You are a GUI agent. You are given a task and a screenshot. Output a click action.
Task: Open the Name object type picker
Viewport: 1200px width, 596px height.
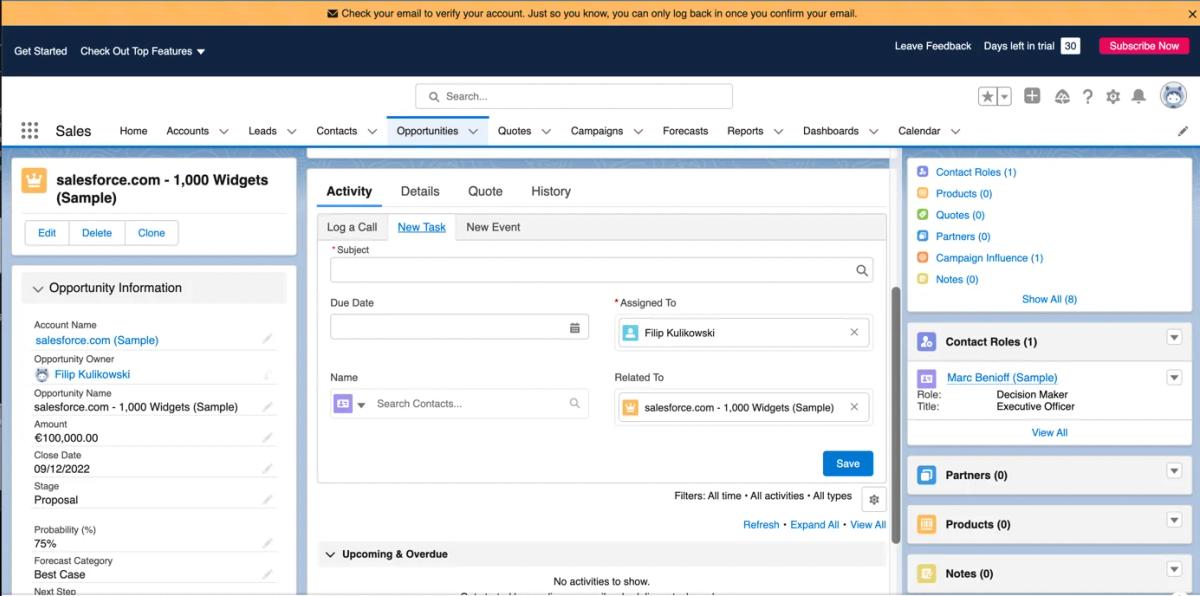349,404
